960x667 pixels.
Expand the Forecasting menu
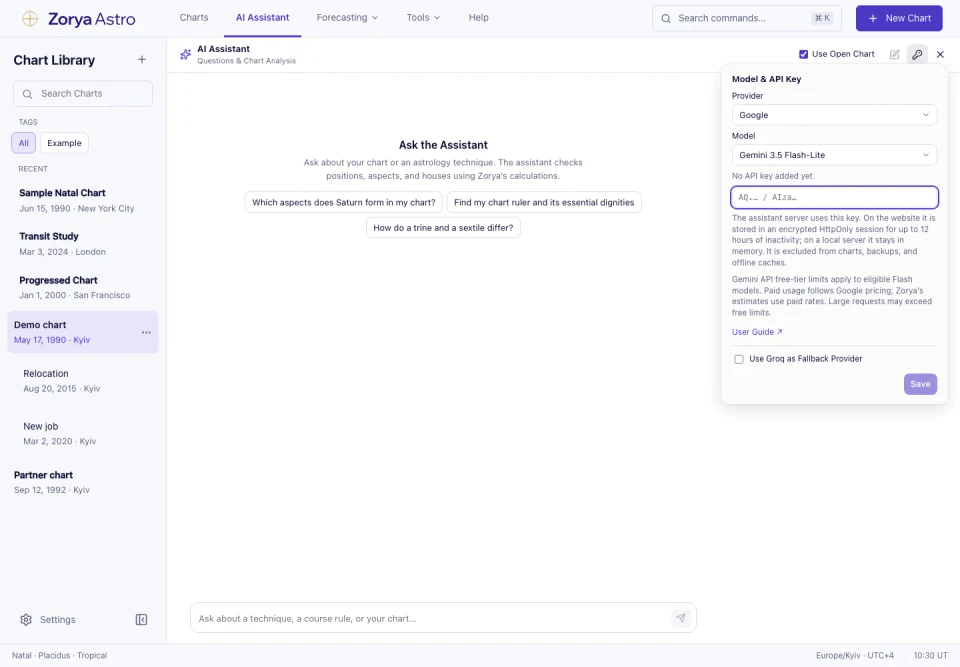point(347,18)
